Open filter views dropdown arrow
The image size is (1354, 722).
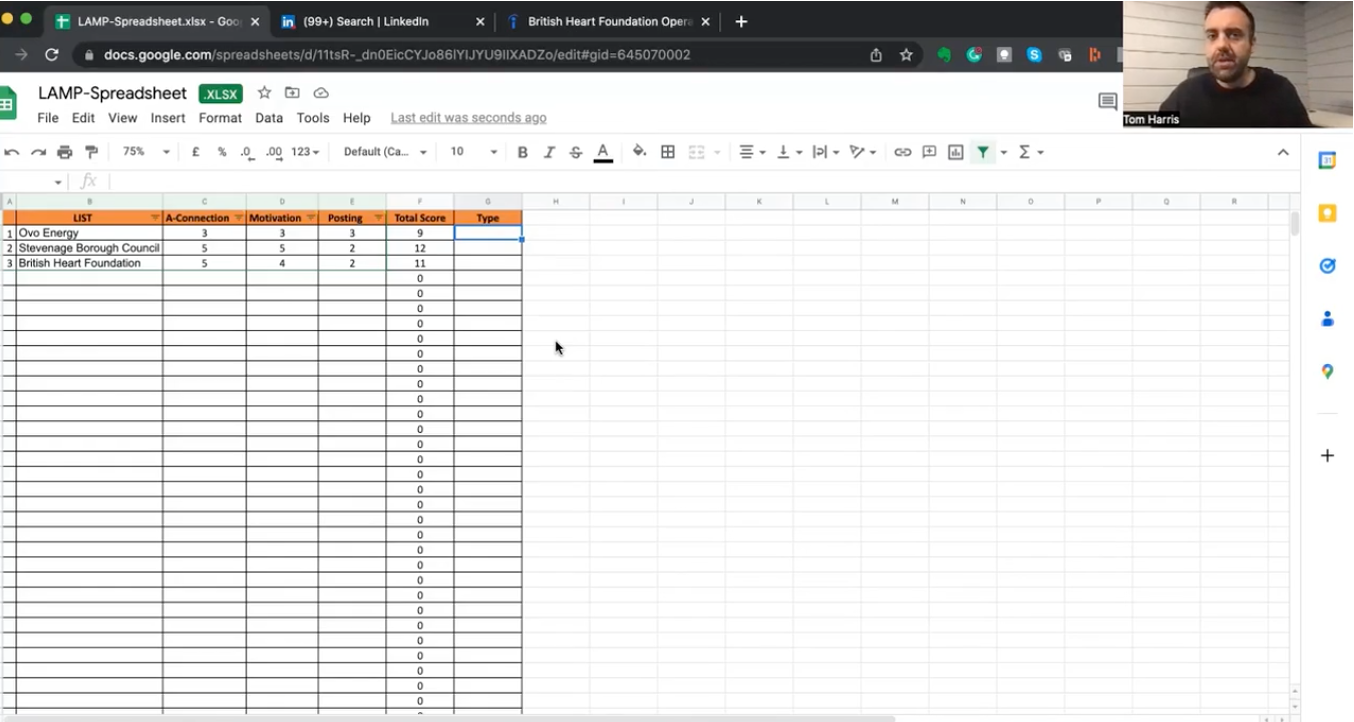[x=1003, y=152]
